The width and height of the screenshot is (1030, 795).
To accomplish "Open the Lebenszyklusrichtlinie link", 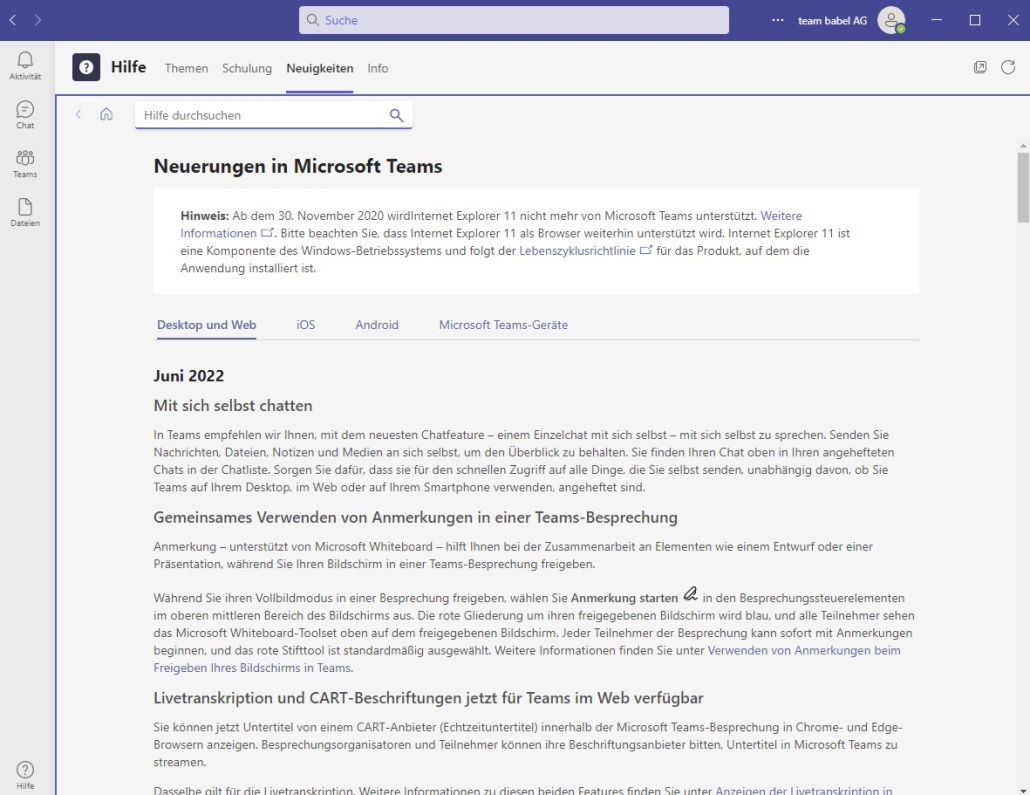I will (577, 250).
